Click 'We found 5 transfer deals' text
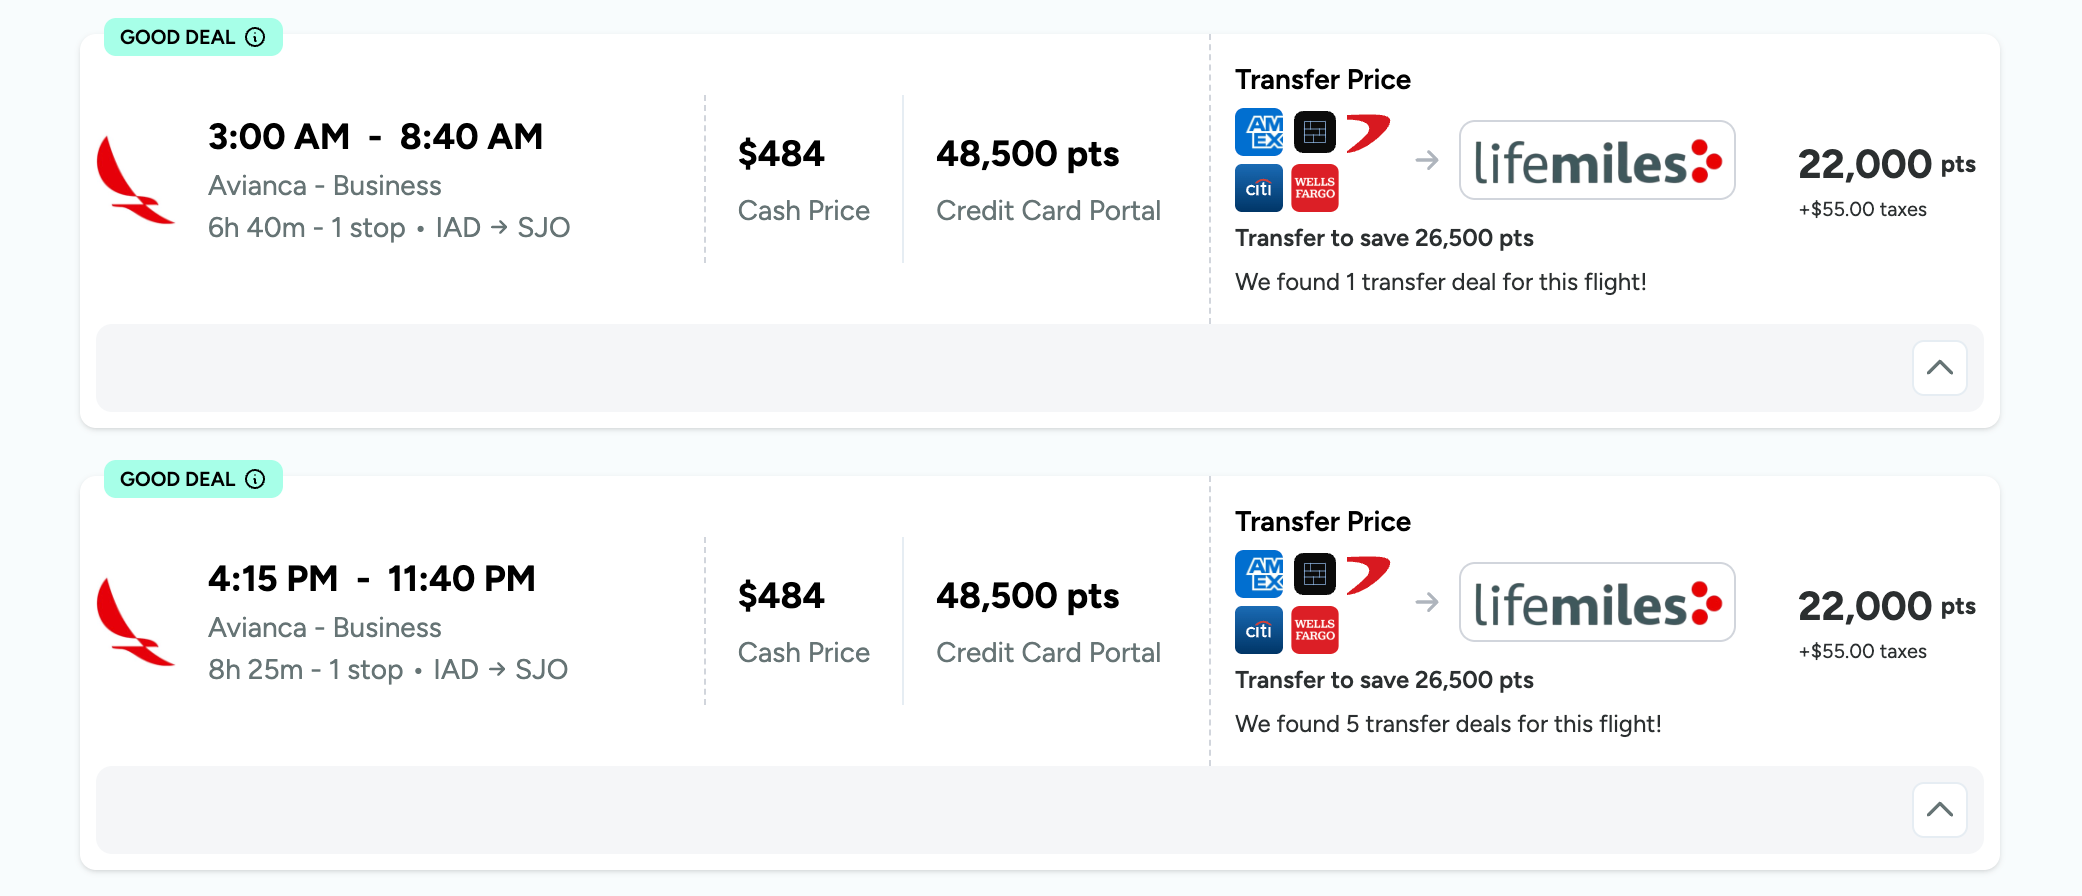The image size is (2082, 896). [1448, 724]
